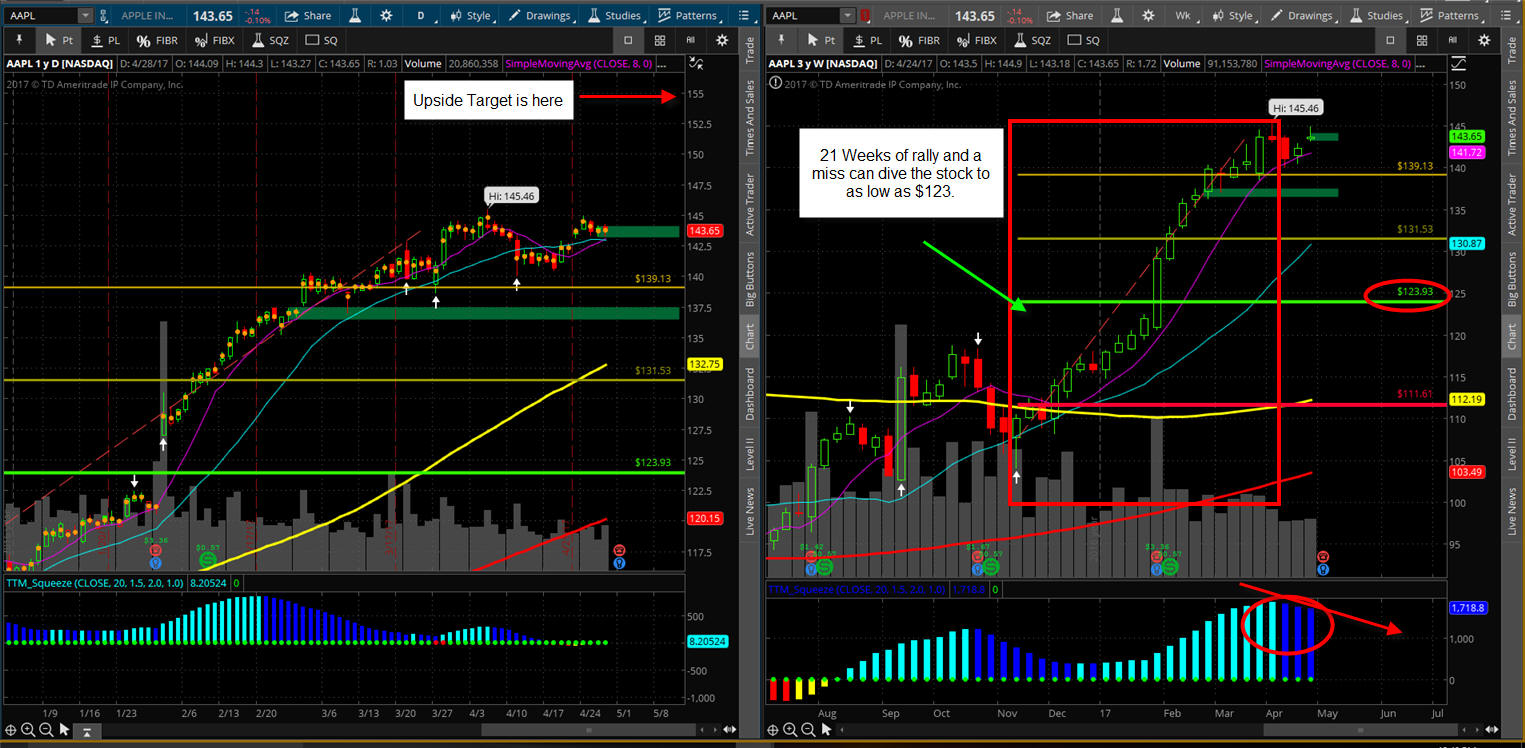Click the crosshair pan icon below the left chart

(11, 730)
